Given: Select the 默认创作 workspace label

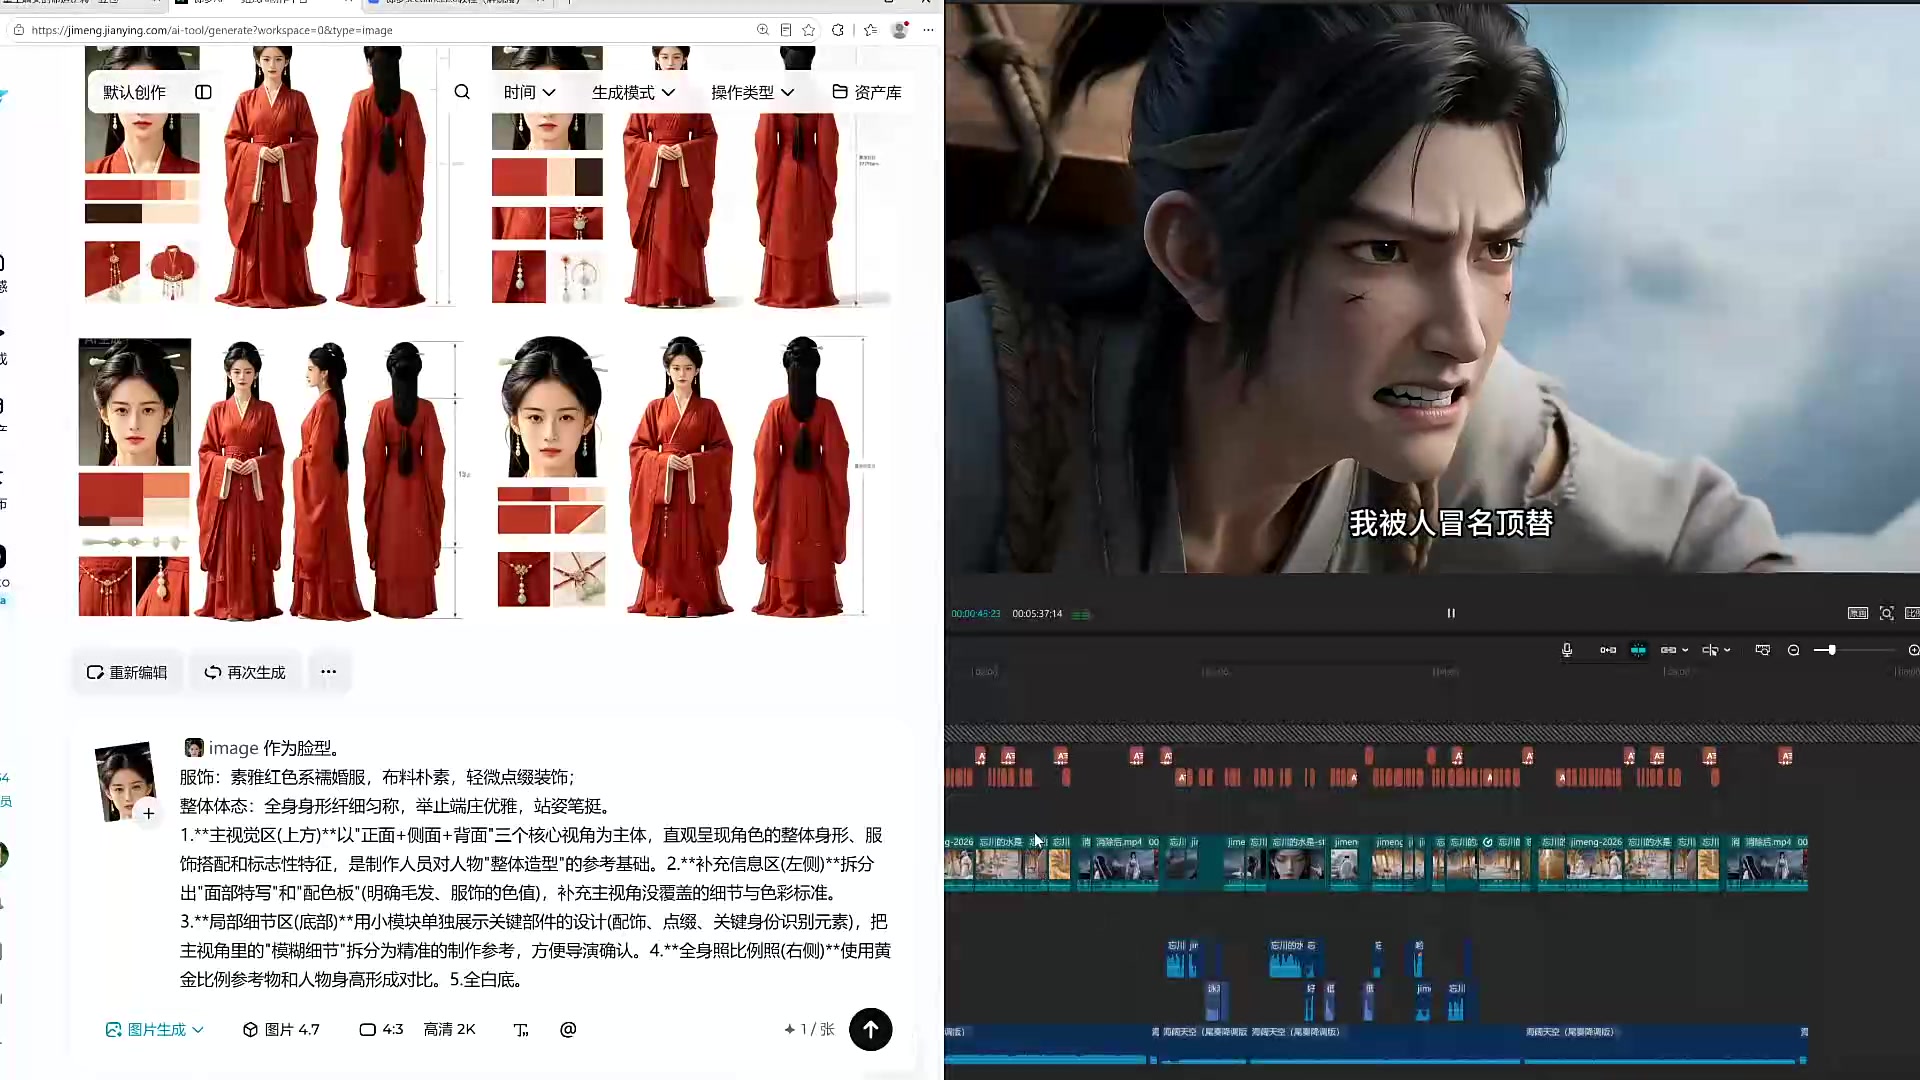Looking at the screenshot, I should point(134,92).
